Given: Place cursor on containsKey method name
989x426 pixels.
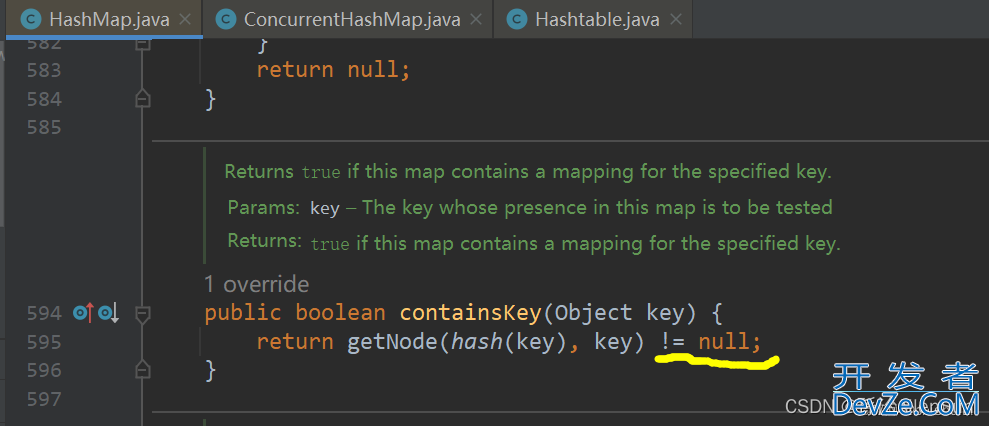Looking at the screenshot, I should (x=470, y=312).
